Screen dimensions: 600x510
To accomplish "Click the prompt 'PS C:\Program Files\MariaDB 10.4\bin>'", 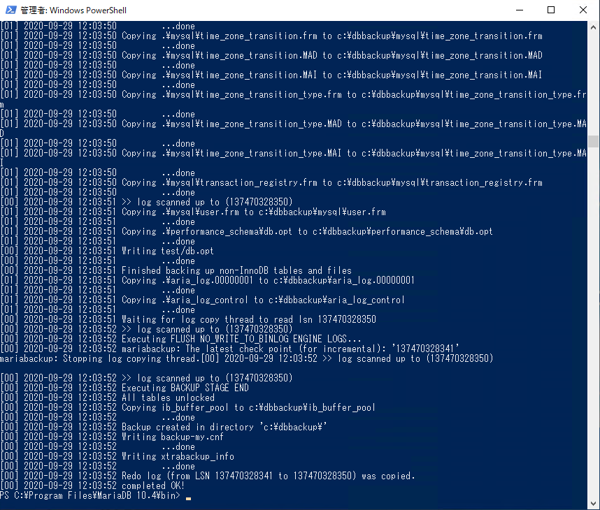I will tap(90, 496).
